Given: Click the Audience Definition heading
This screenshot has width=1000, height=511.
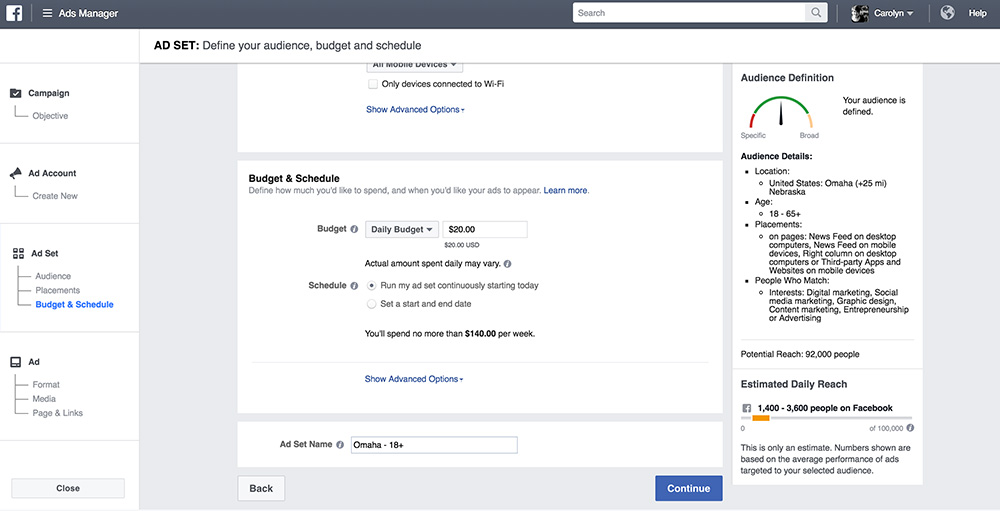Looking at the screenshot, I should click(x=787, y=78).
